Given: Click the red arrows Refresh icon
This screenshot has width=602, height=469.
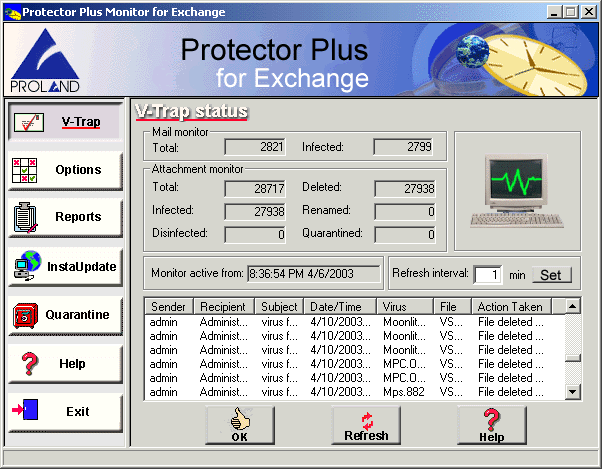Looking at the screenshot, I should click(367, 421).
